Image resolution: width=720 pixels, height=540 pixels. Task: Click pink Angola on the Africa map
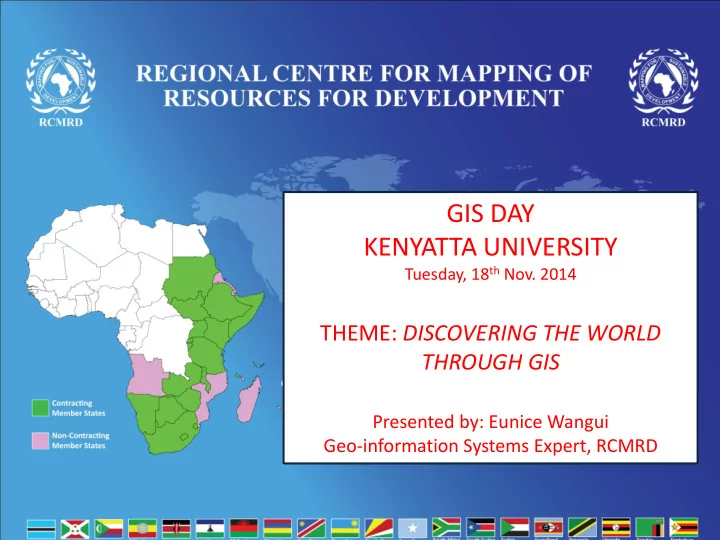pyautogui.click(x=146, y=376)
